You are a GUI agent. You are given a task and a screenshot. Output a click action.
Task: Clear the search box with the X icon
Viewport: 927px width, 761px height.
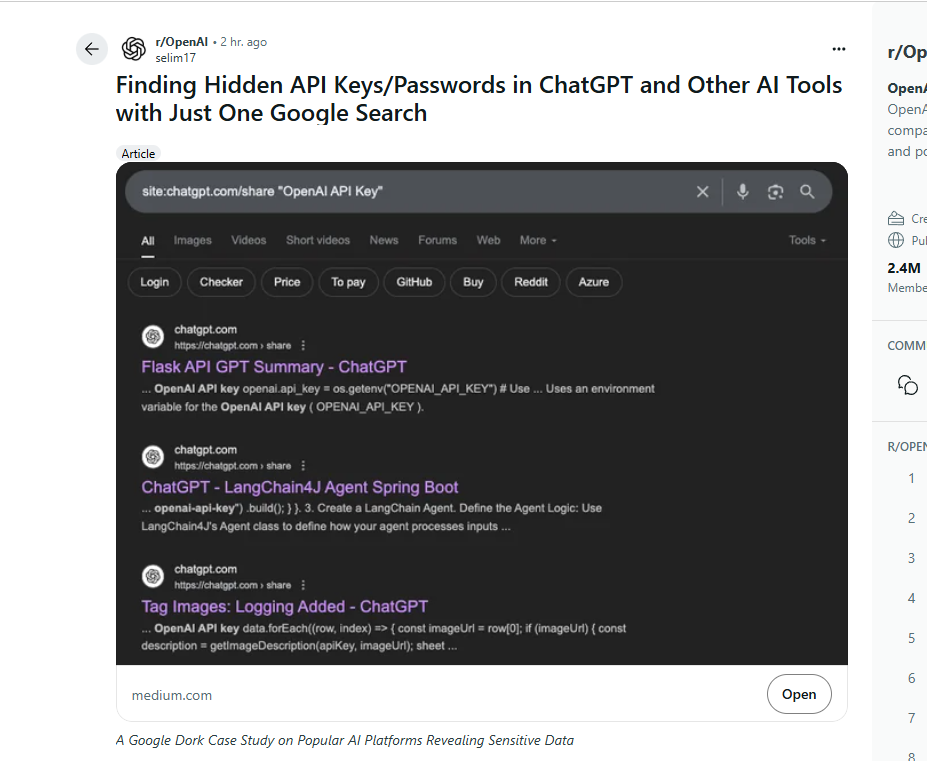click(x=702, y=192)
